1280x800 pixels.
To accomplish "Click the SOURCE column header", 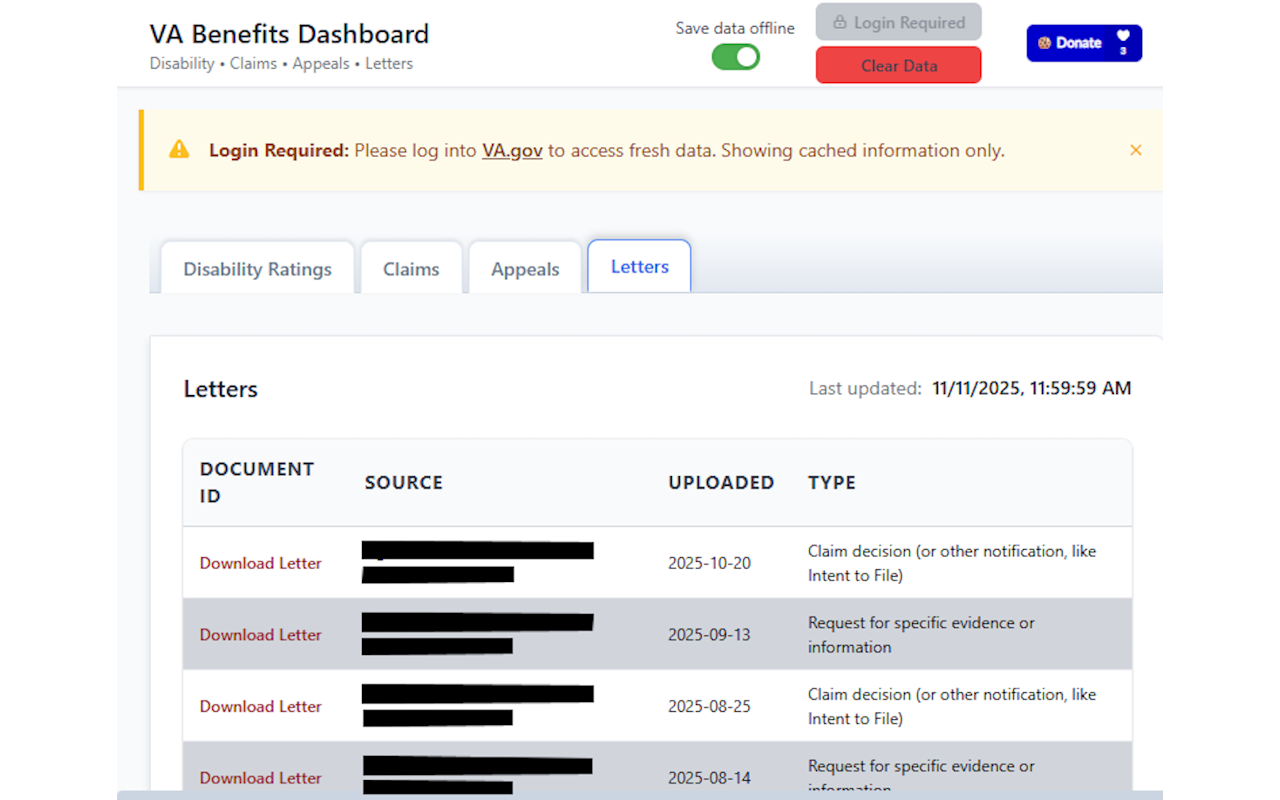I will 403,482.
